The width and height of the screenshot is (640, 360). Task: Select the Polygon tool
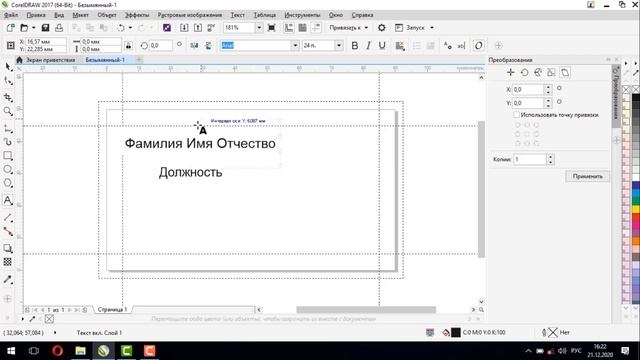click(x=8, y=183)
